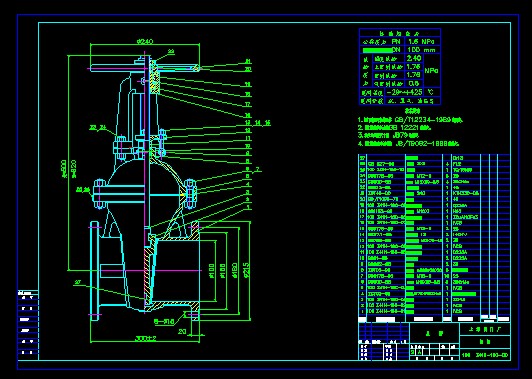Select the 12 14 15 balloon label
The width and height of the screenshot is (532, 379).
258,123
